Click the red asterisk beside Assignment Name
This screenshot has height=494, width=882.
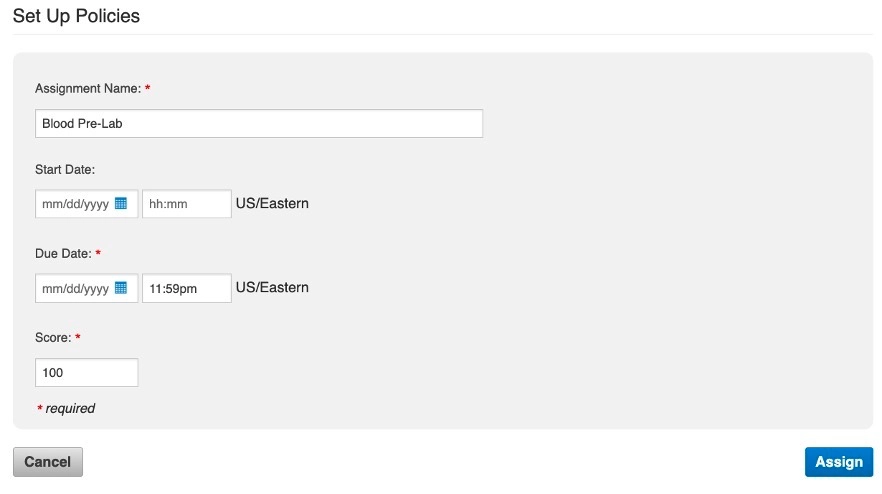click(x=147, y=88)
